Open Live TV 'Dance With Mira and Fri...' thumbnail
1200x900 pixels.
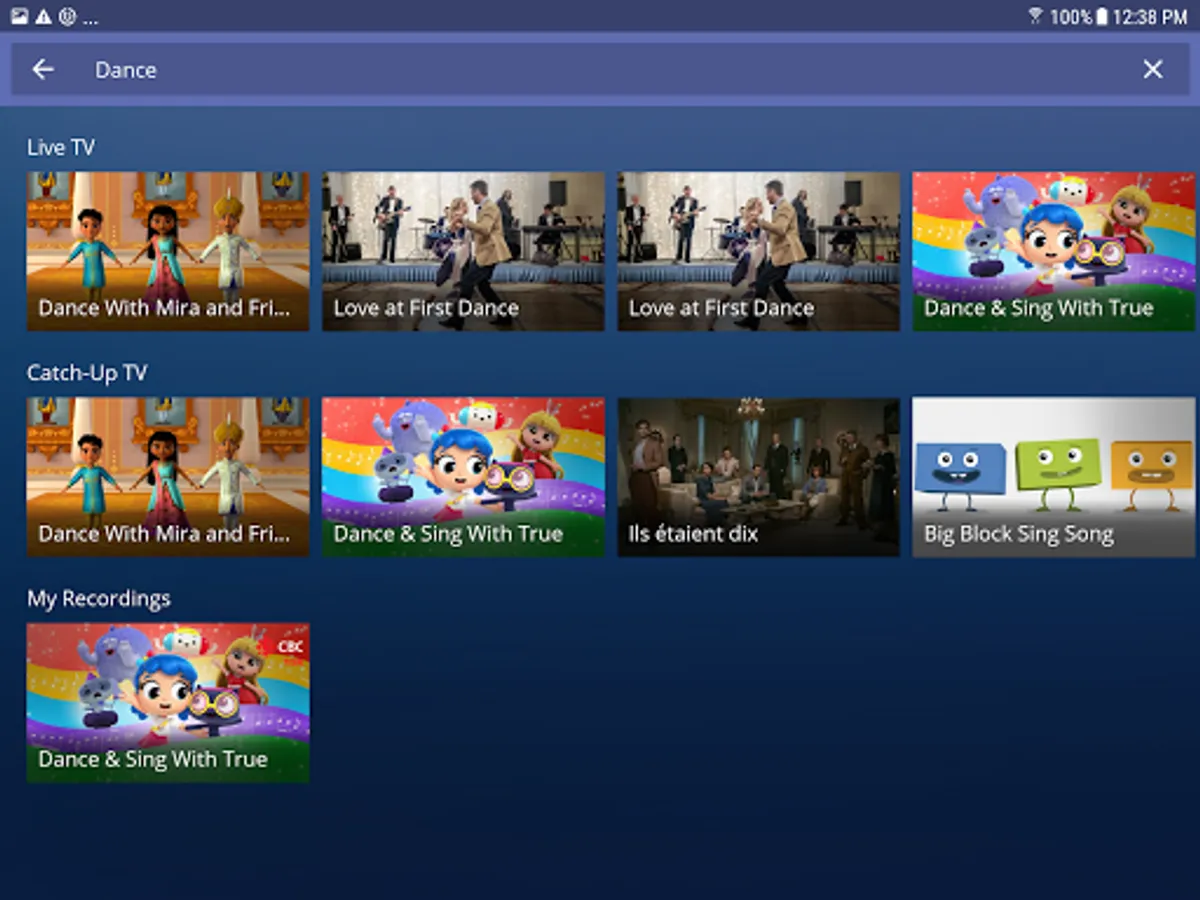coord(168,251)
